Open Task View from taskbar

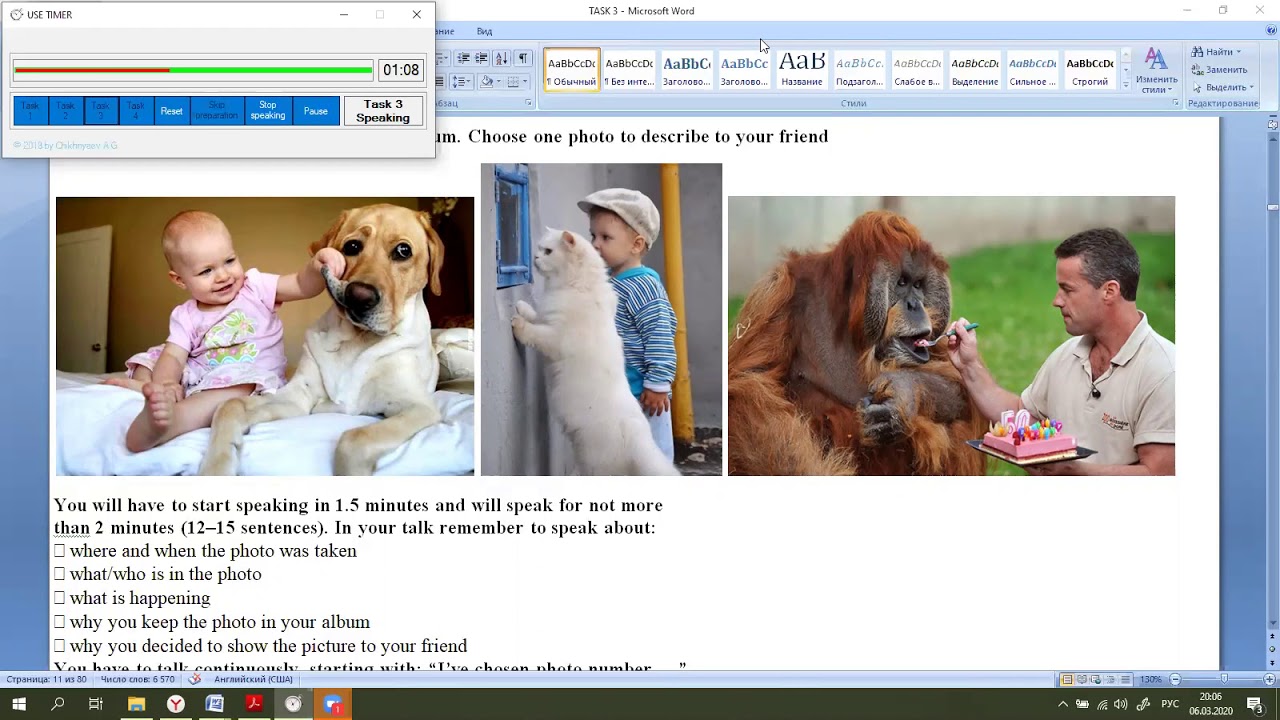pyautogui.click(x=96, y=704)
